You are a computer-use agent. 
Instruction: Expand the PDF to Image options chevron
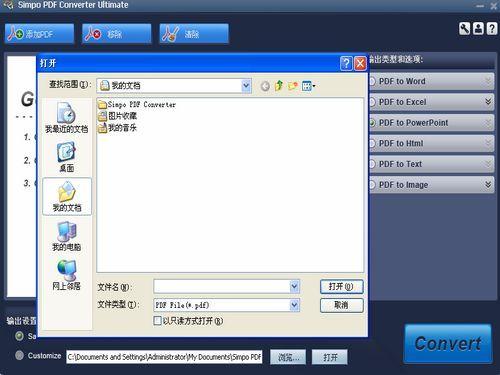[488, 184]
